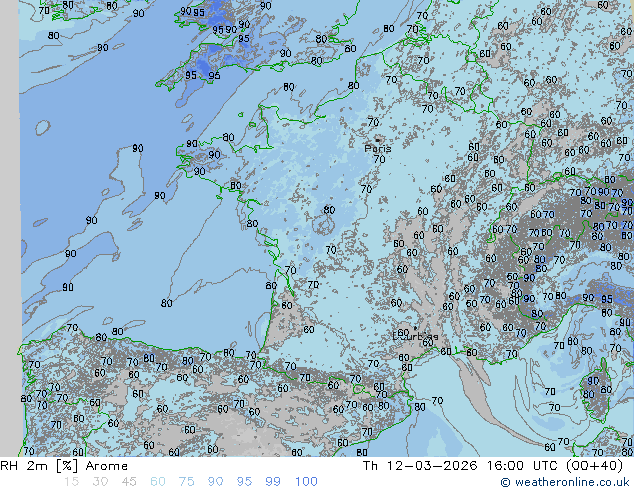Viewport: 634px width, 490px height.
Task: Click the Paris city label
Action: tap(378, 148)
